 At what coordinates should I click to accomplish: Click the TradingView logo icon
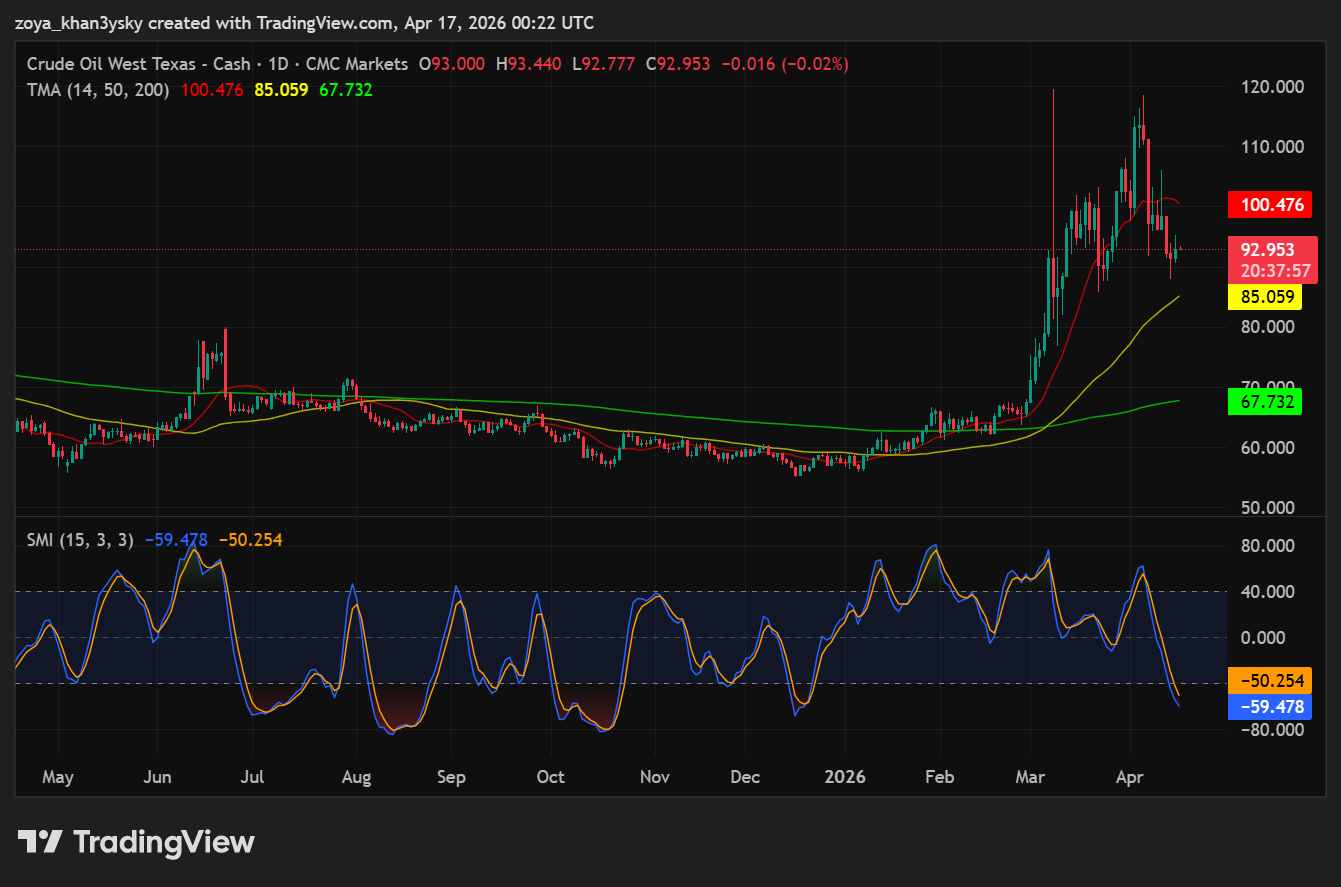[41, 842]
